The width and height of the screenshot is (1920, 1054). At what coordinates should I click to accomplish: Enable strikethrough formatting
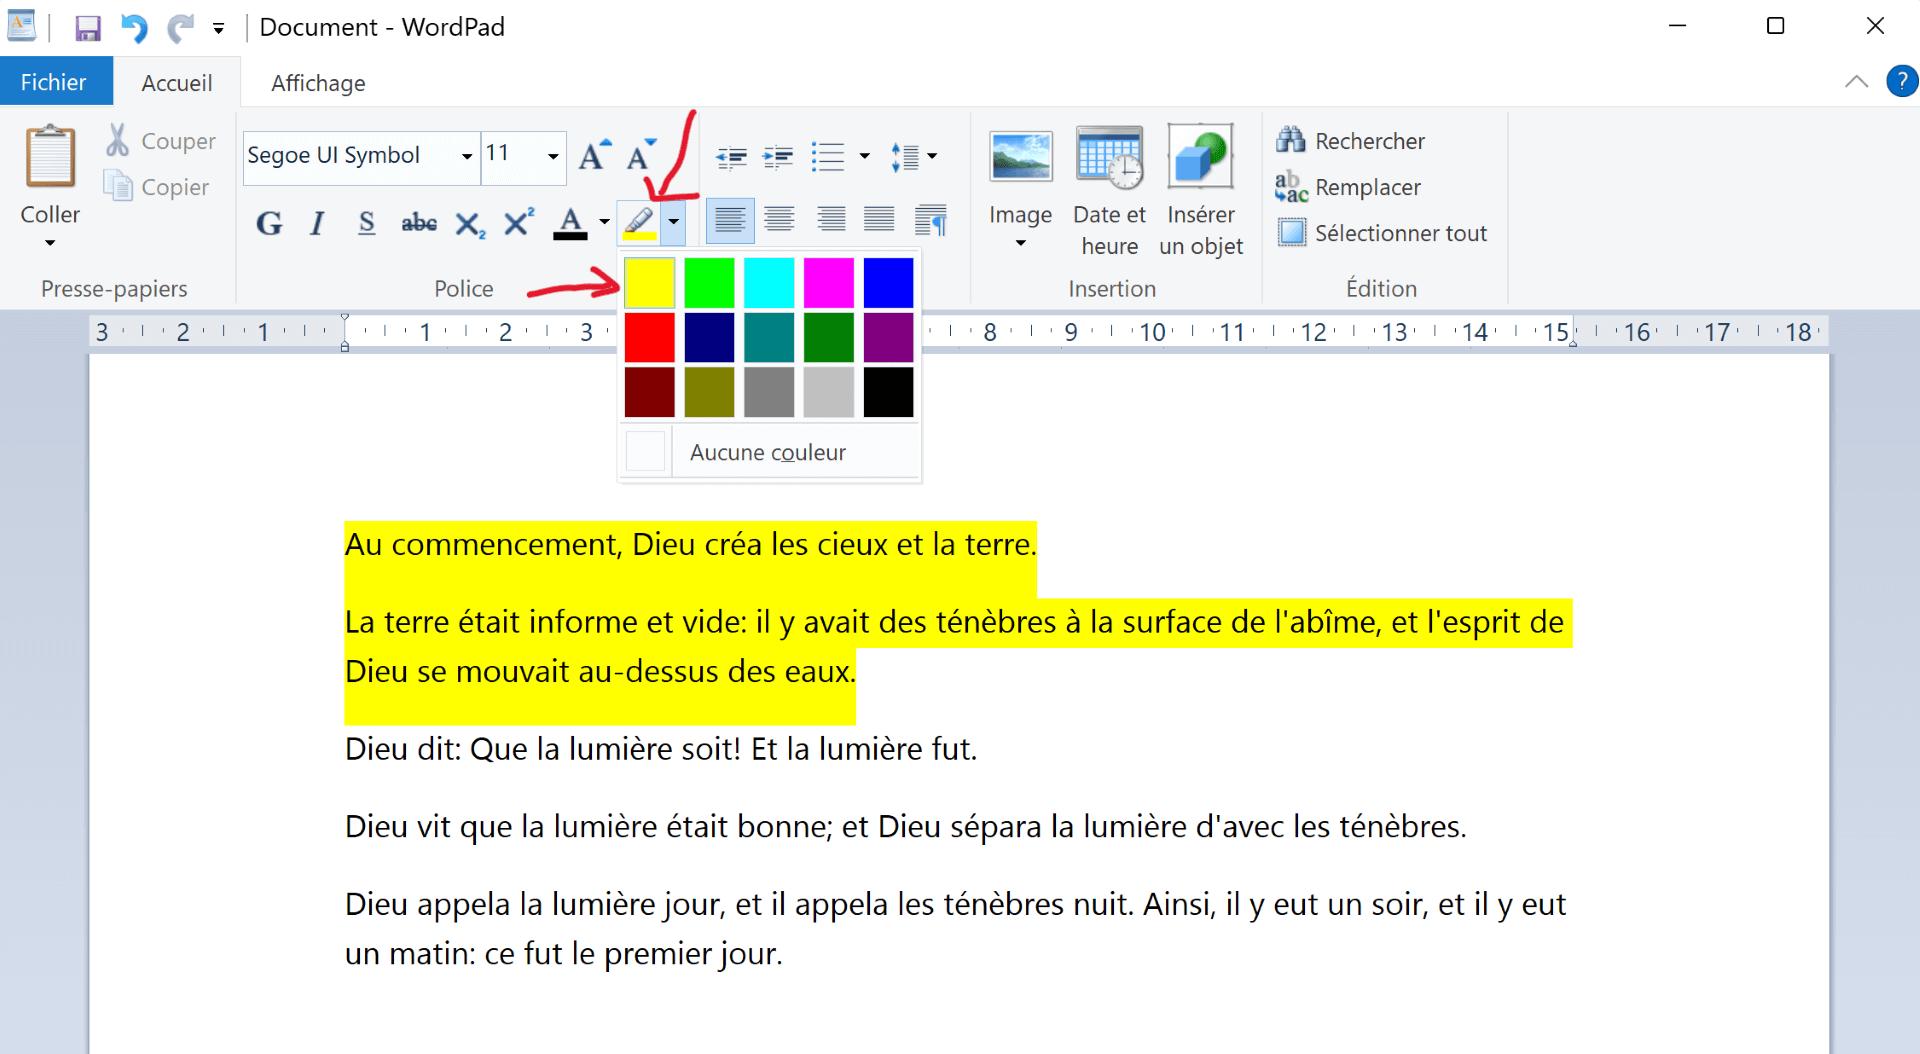(x=419, y=223)
